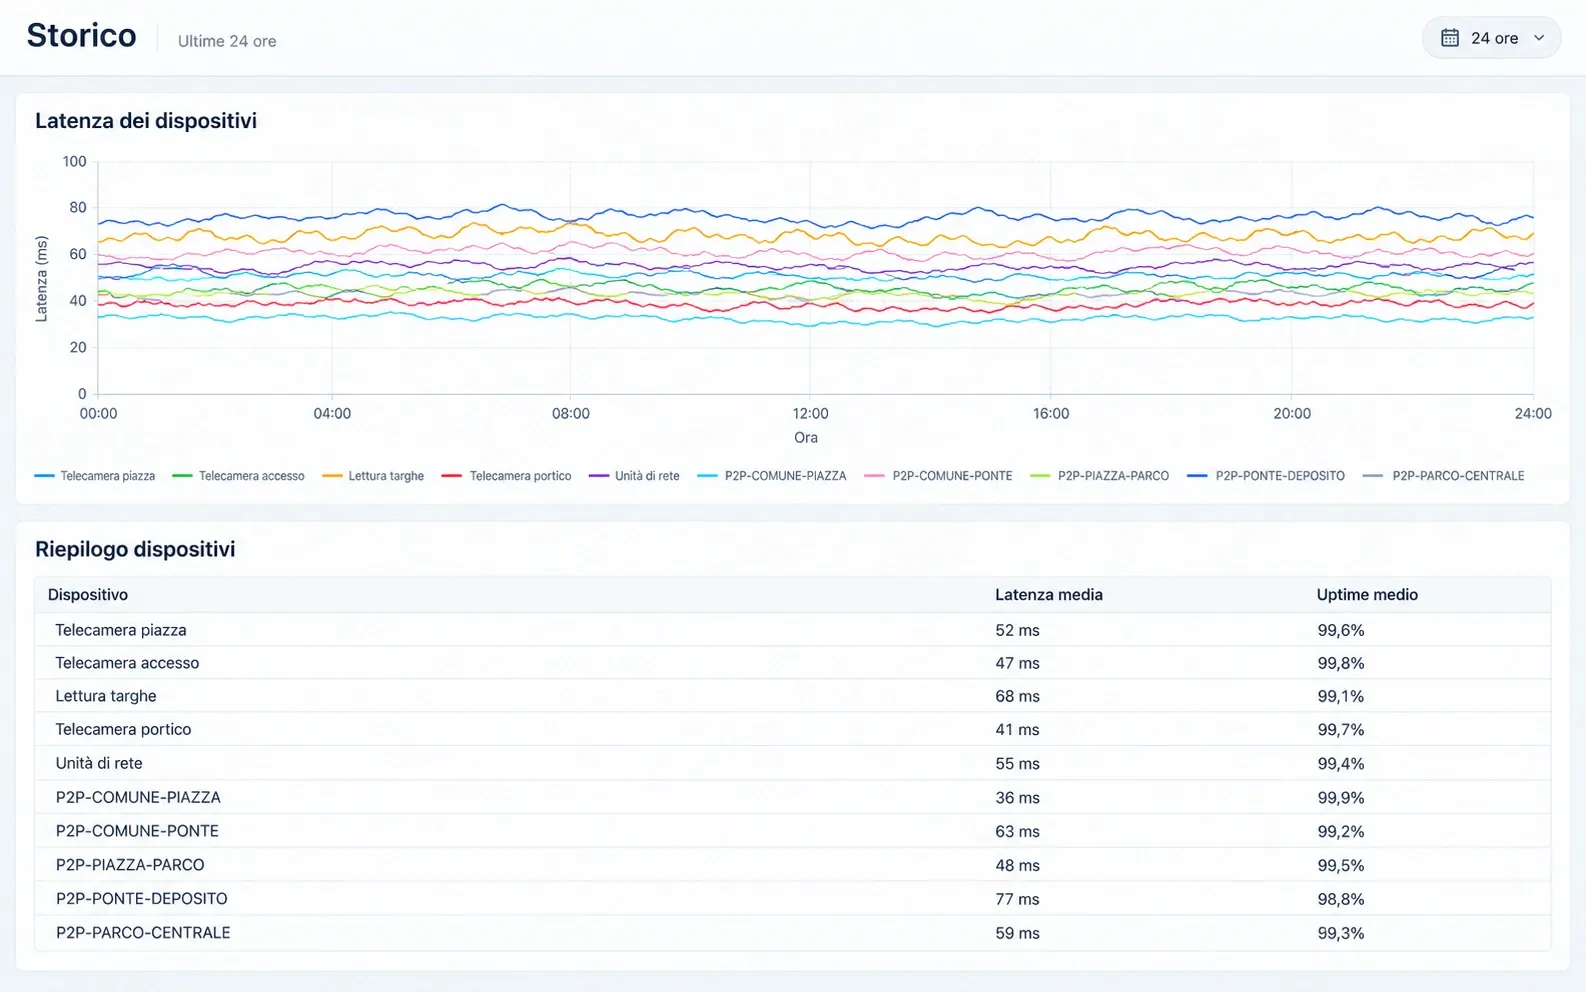Screen dimensions: 1586x992
Task: Toggle P2P-PARCO-CENTRALE legend entry
Action: click(x=1444, y=476)
